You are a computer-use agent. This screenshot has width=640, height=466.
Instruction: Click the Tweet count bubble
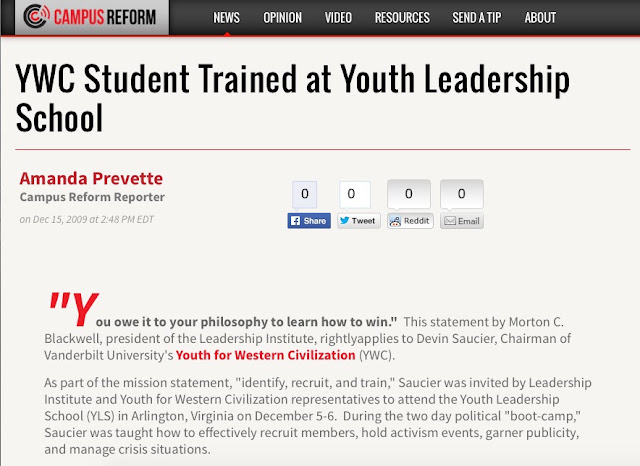tap(355, 194)
